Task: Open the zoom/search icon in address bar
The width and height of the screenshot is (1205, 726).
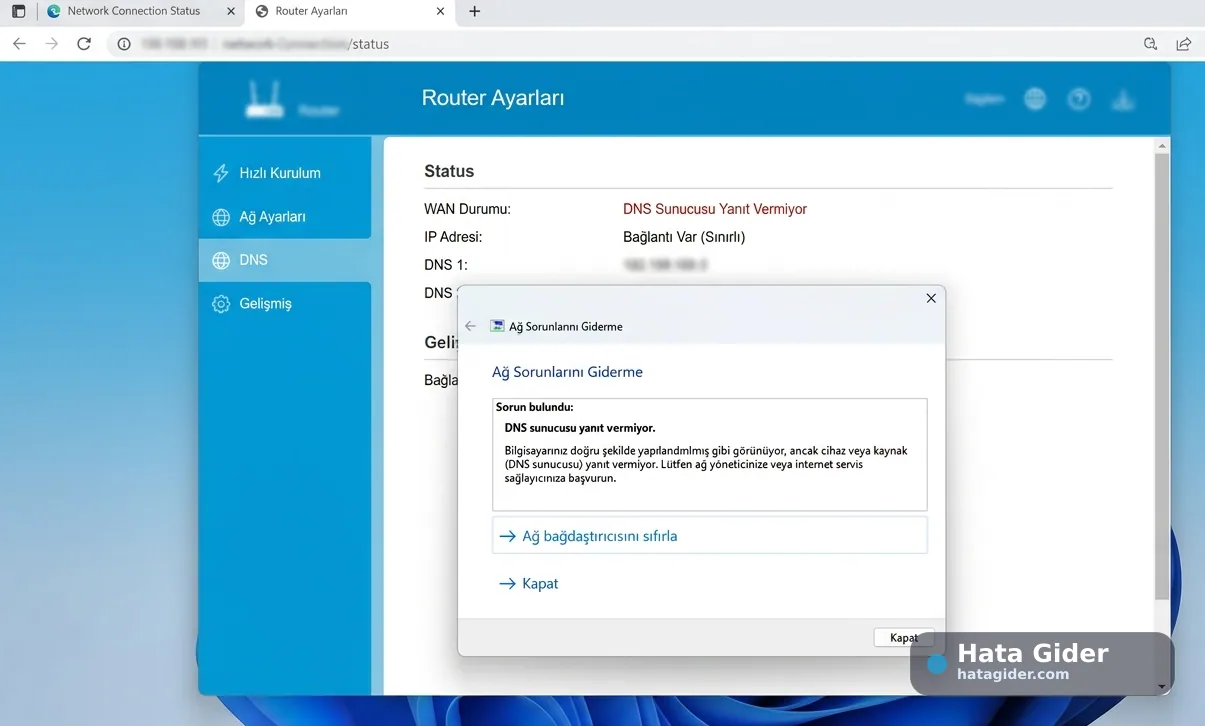Action: pyautogui.click(x=1150, y=44)
